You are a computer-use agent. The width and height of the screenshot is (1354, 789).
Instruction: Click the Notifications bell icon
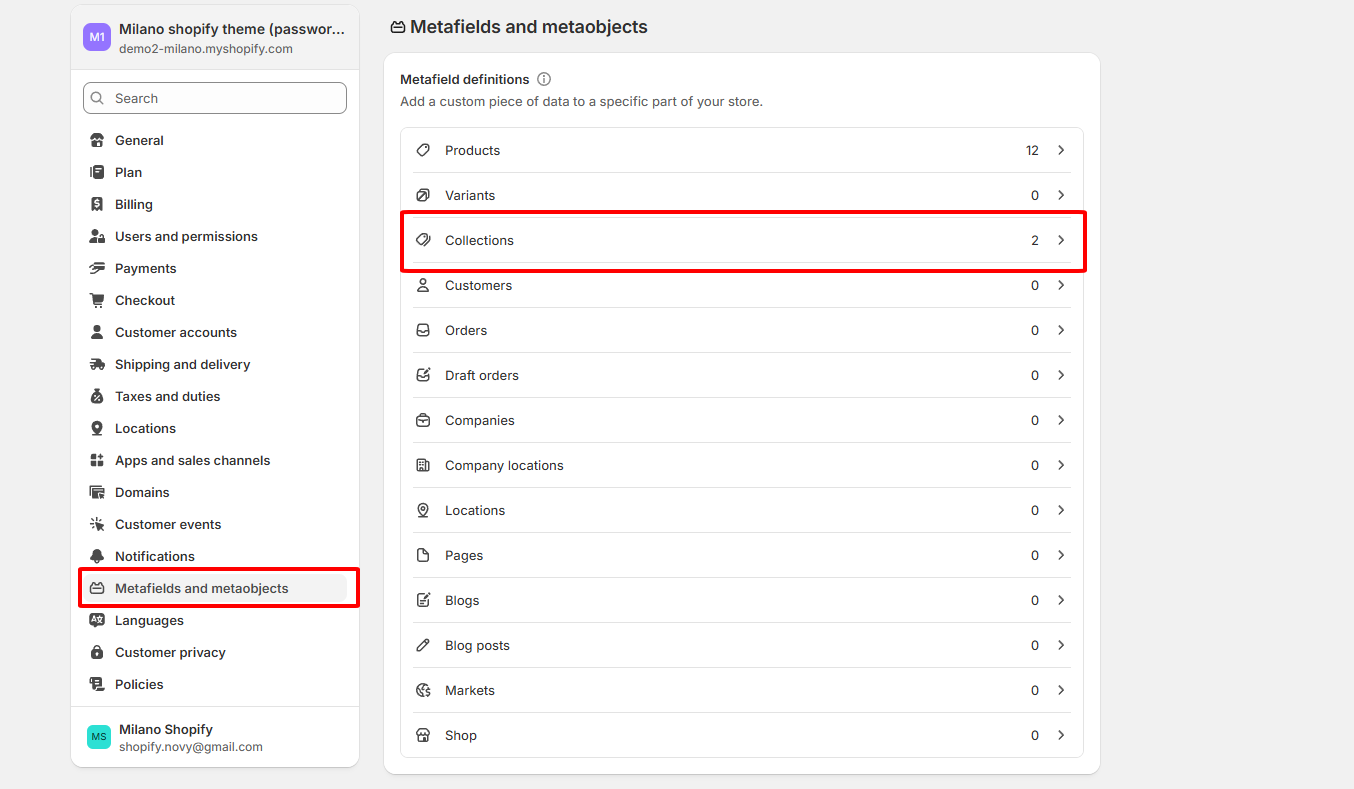(97, 556)
